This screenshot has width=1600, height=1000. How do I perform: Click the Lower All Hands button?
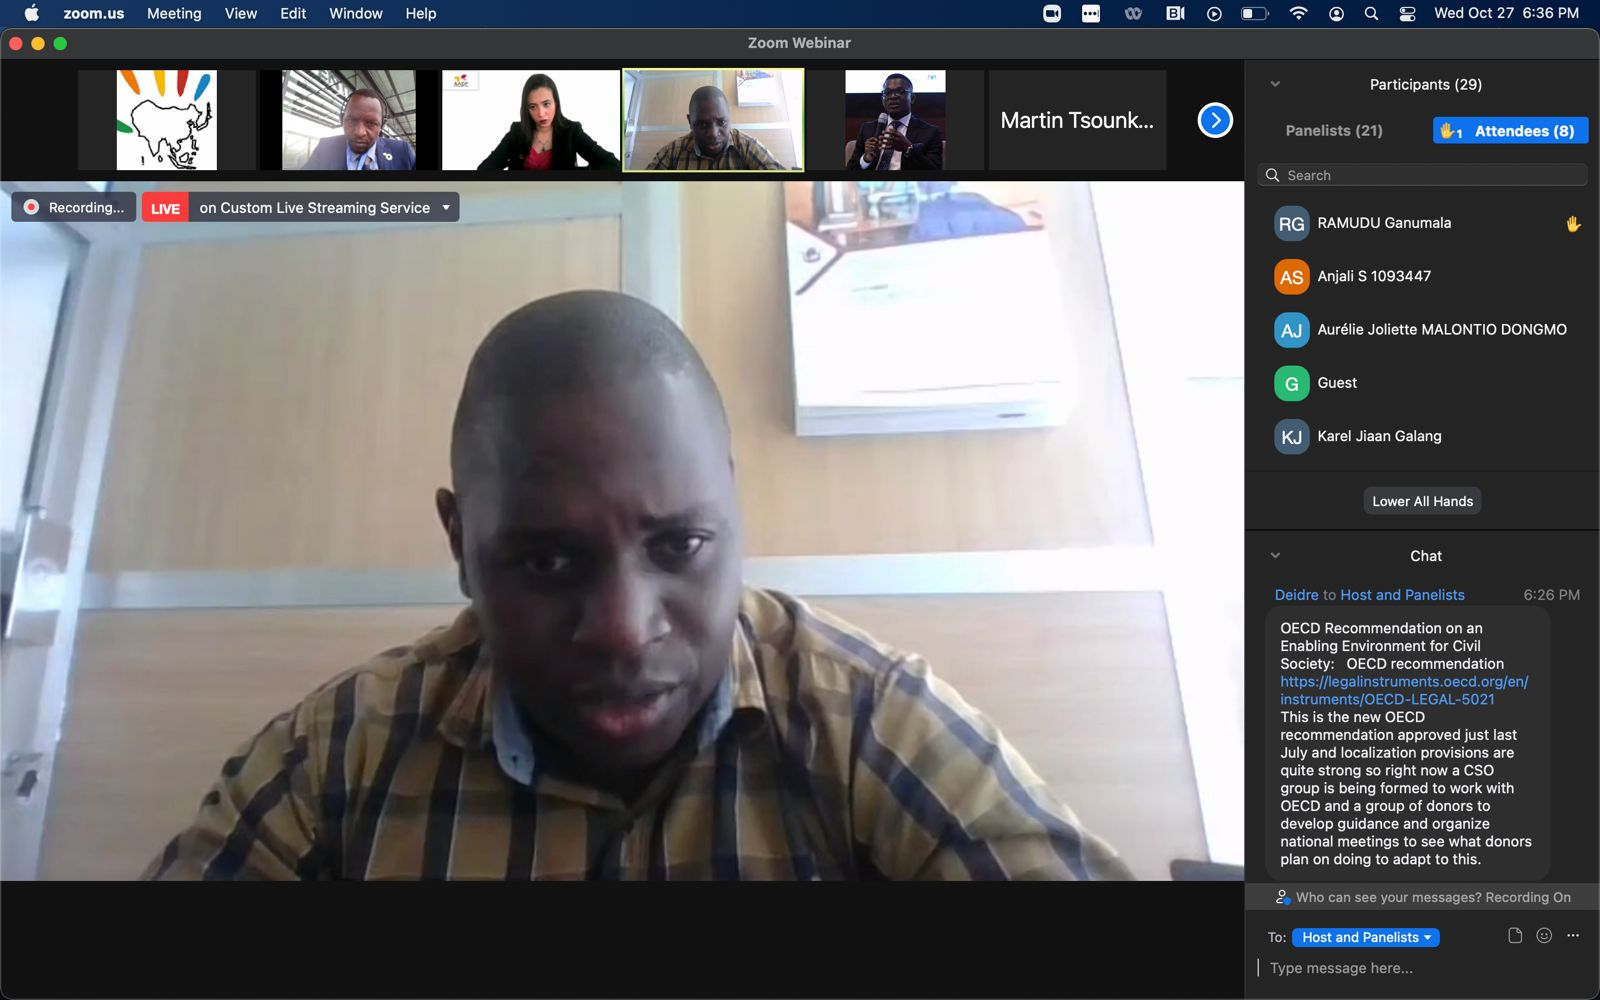point(1422,501)
